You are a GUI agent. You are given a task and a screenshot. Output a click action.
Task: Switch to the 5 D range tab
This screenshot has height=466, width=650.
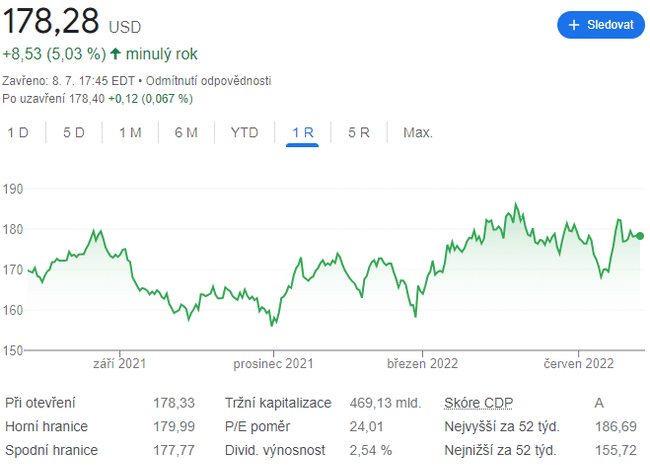(74, 132)
